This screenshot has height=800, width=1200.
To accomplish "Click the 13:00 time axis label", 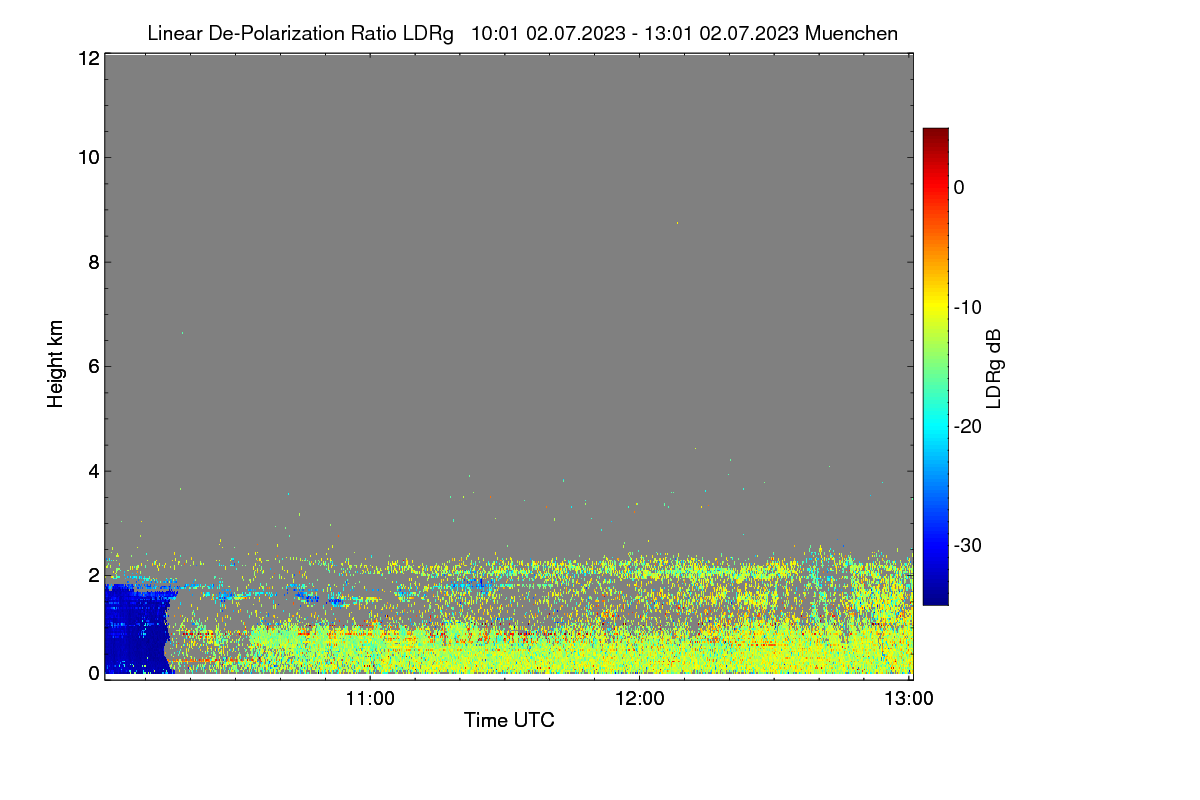I will click(x=909, y=699).
